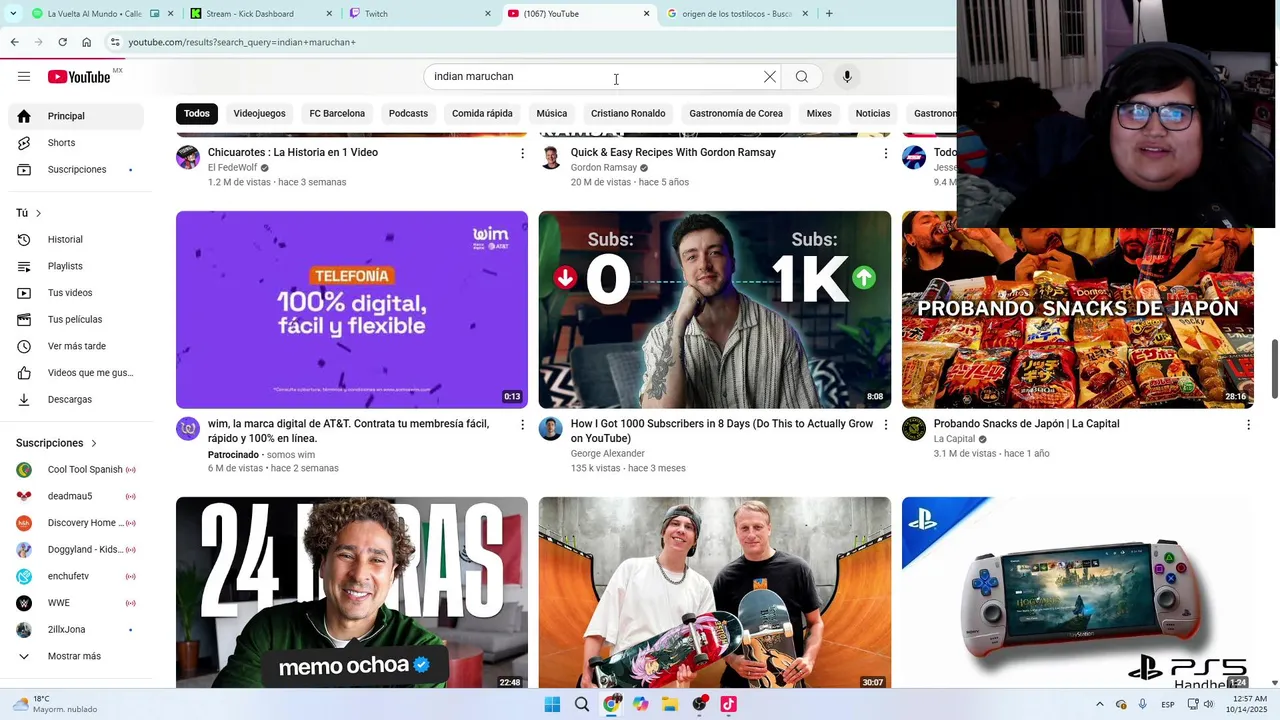The height and width of the screenshot is (720, 1280).
Task: Open Tus videos in sidebar
Action: coord(76,293)
